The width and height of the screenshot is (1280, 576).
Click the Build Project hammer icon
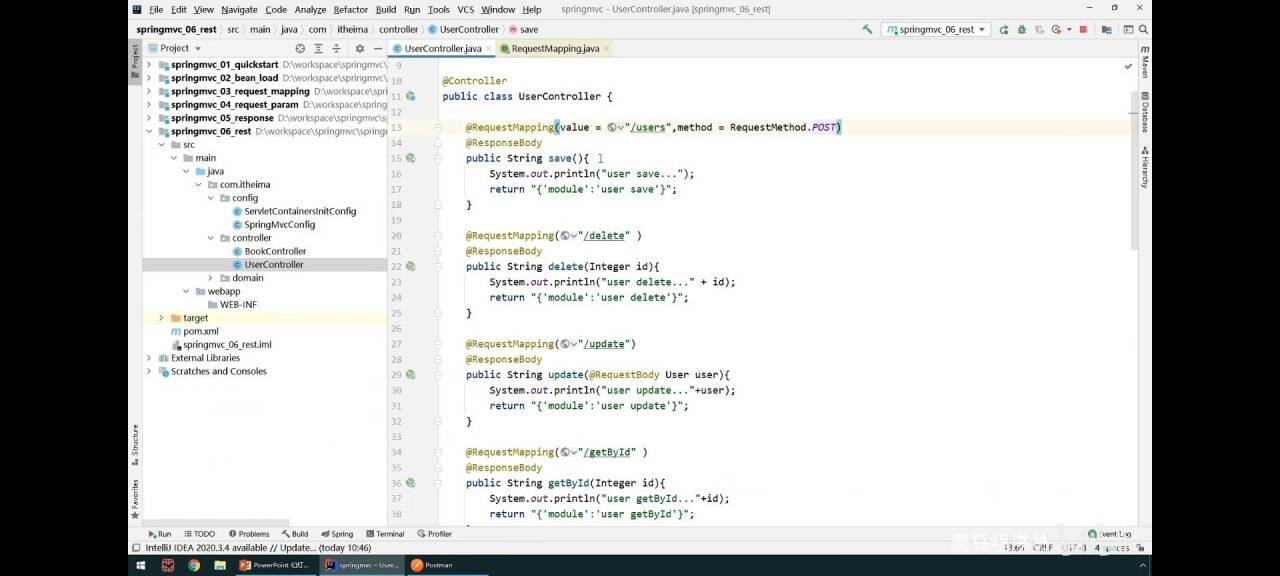tap(867, 30)
